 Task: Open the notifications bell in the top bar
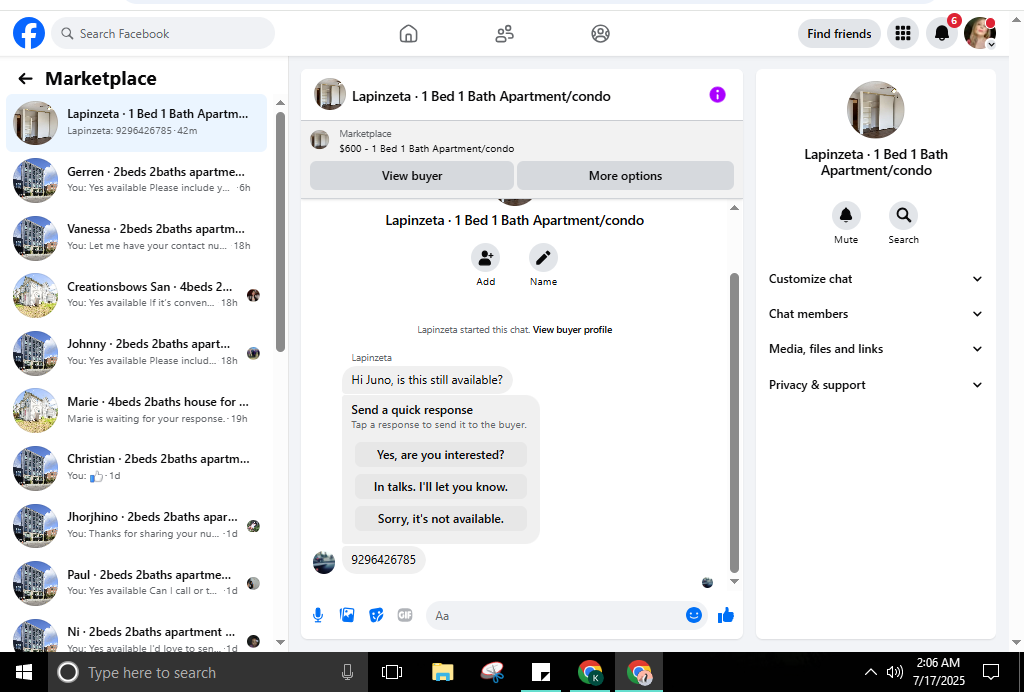click(x=941, y=33)
